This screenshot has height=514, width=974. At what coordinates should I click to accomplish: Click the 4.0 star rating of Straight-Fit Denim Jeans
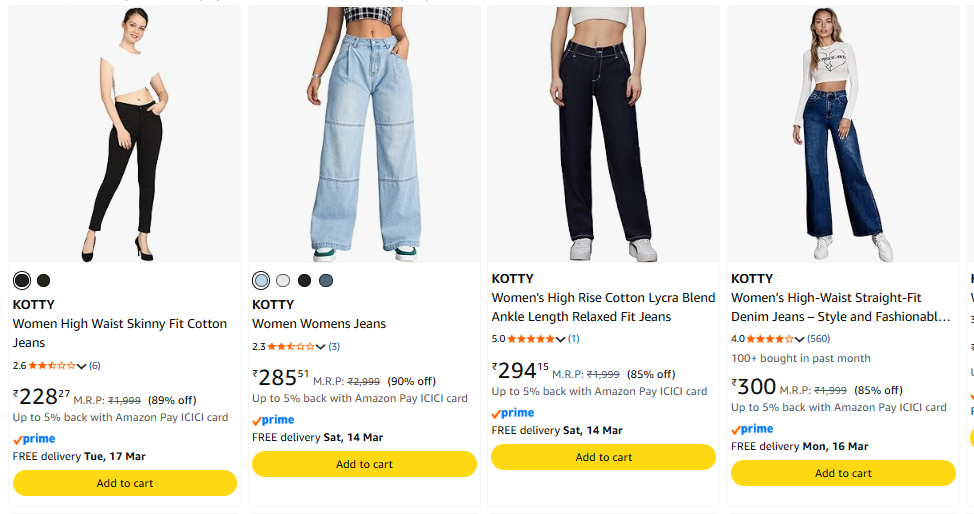[x=769, y=339]
